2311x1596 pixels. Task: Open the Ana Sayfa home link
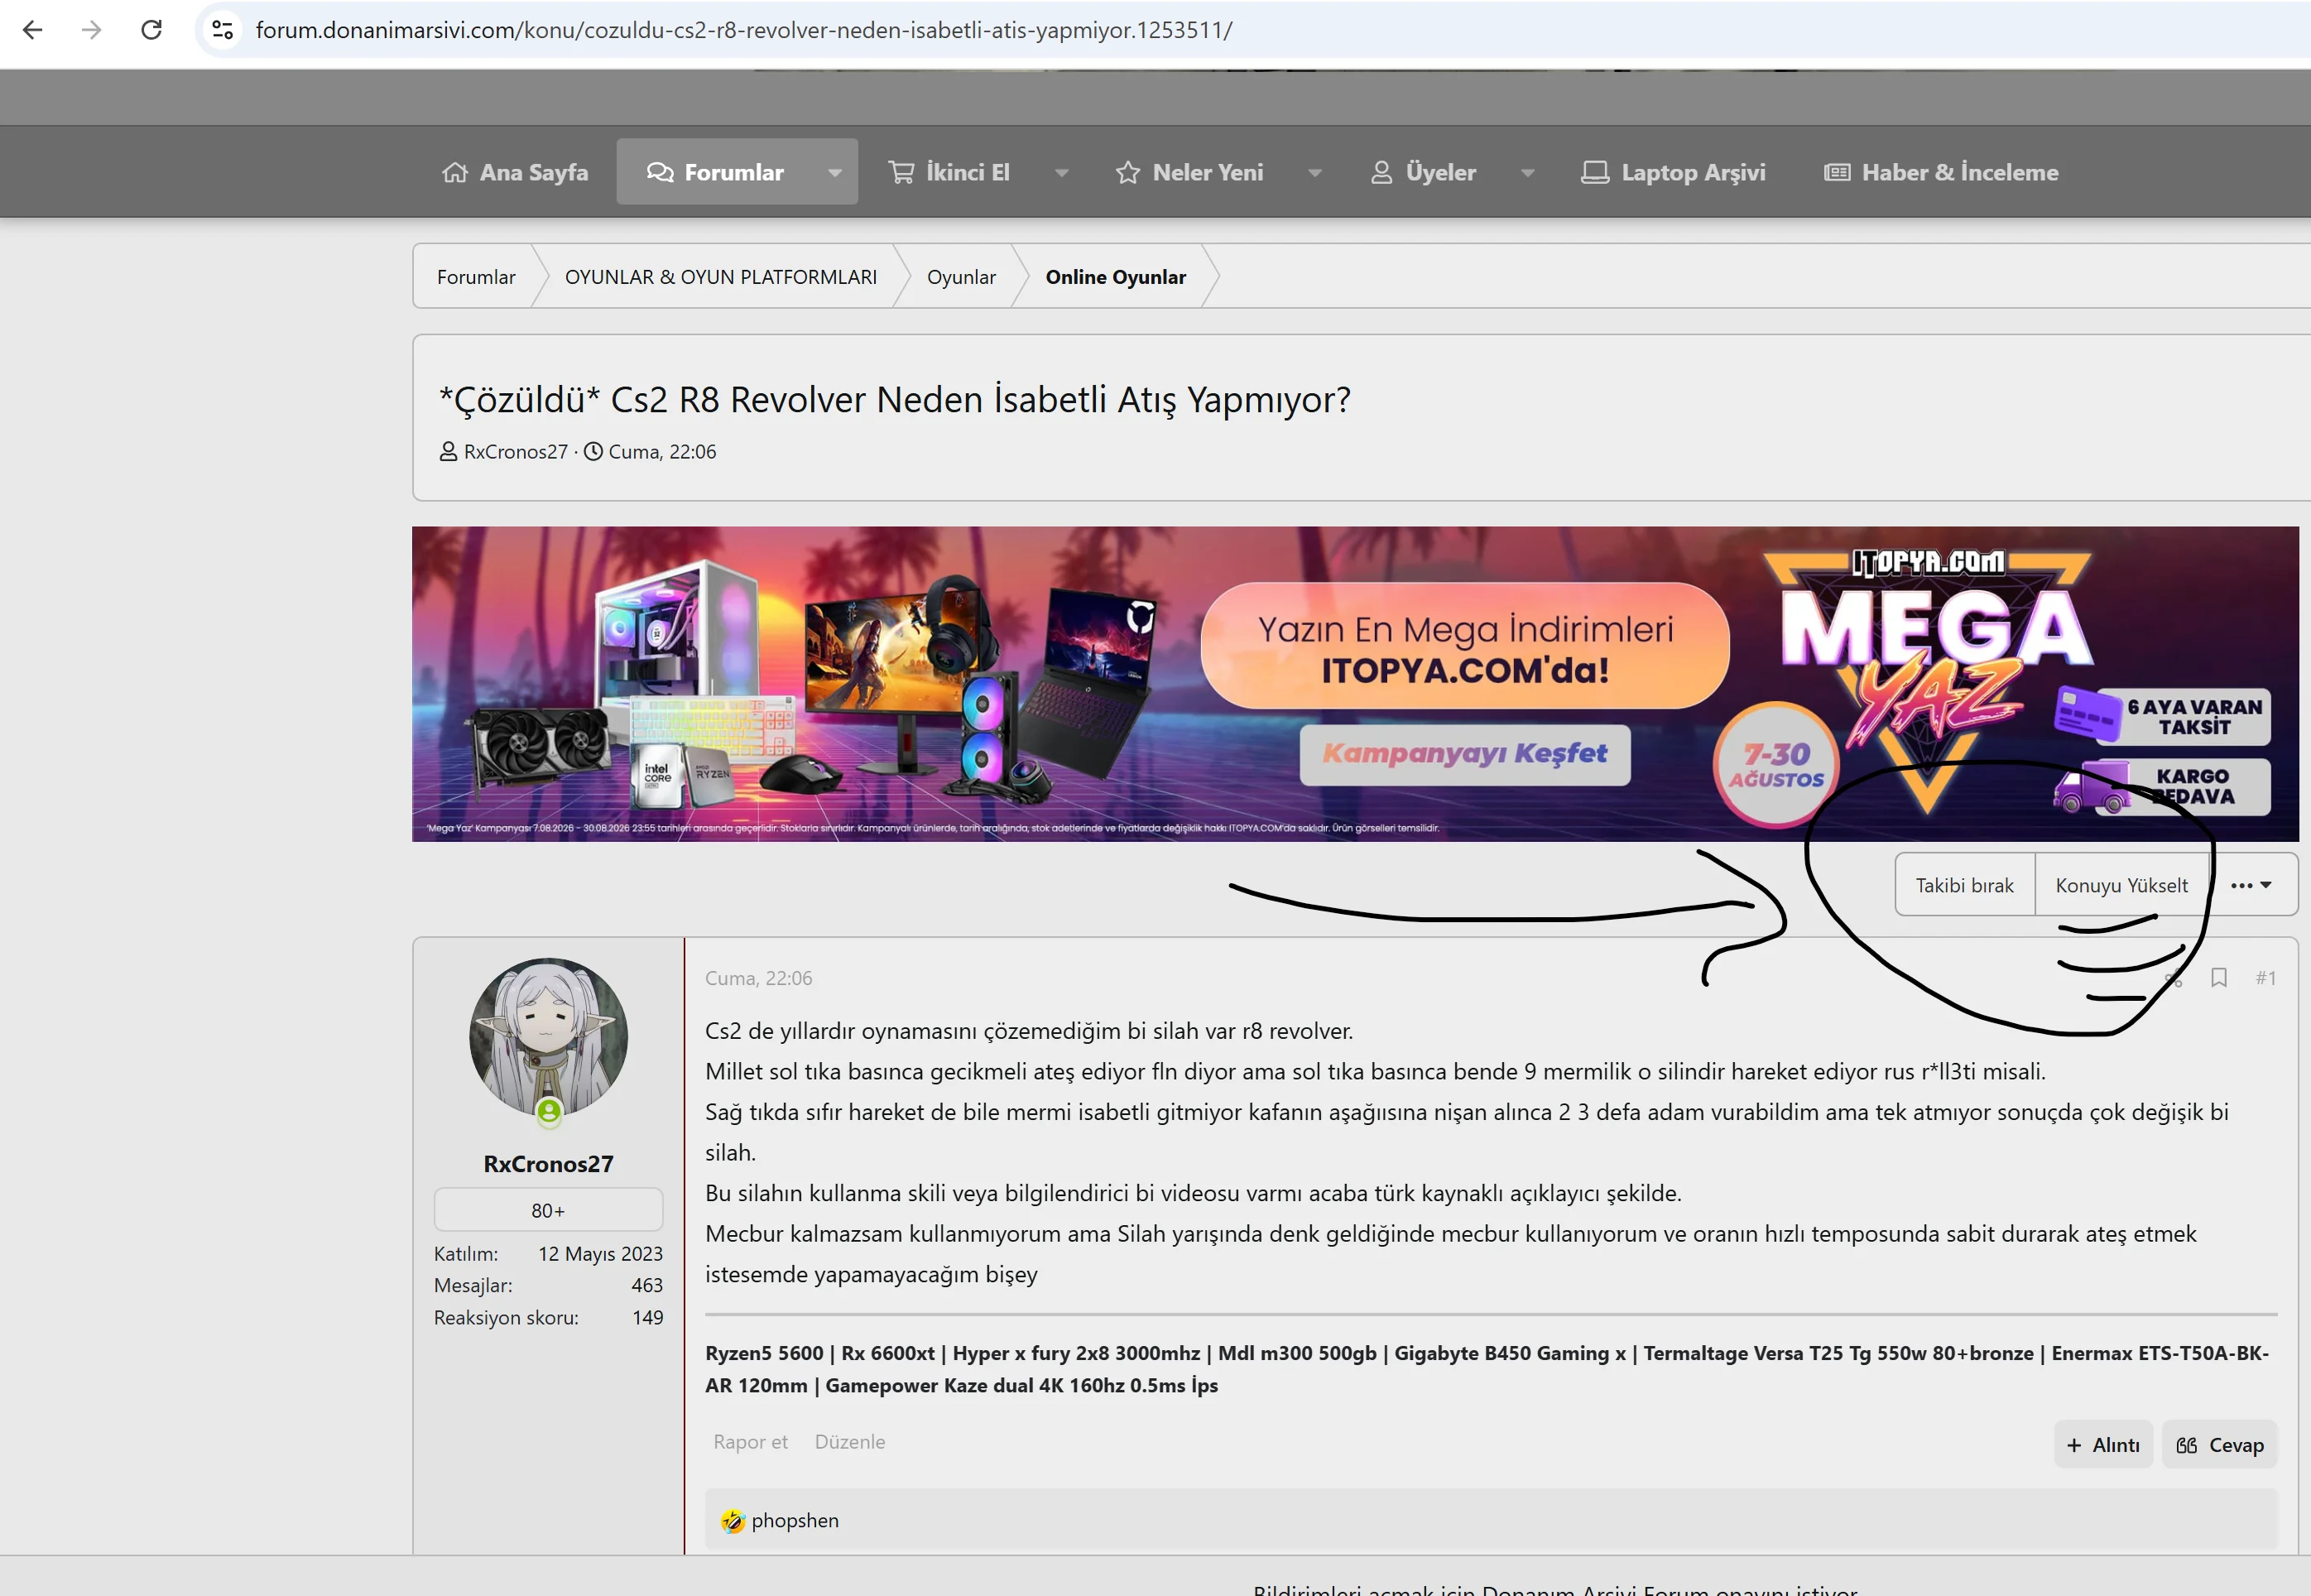515,172
